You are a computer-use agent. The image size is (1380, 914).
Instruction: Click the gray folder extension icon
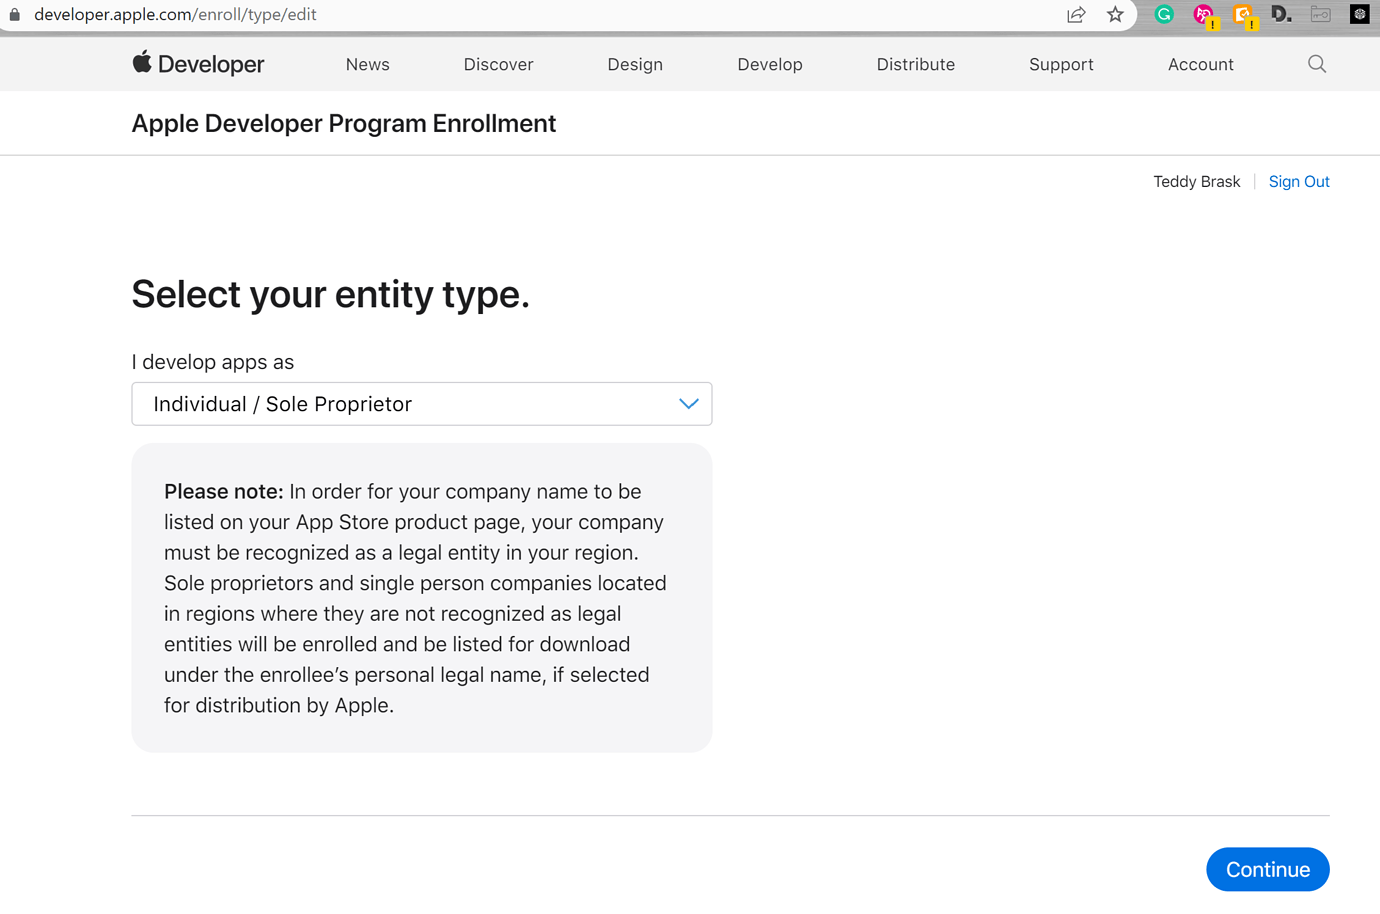point(1320,14)
